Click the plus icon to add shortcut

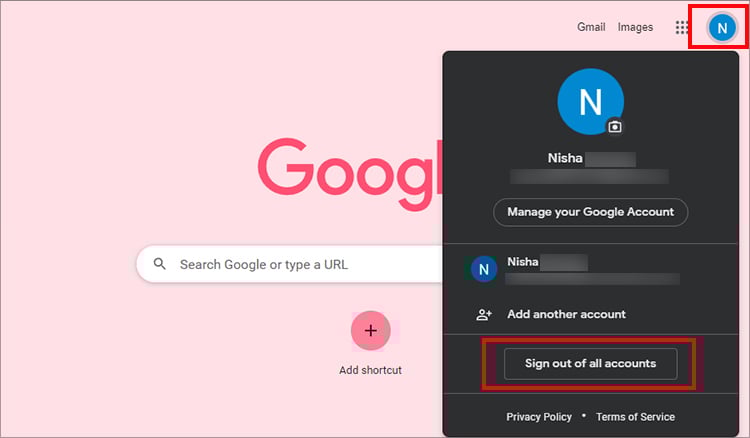point(371,330)
